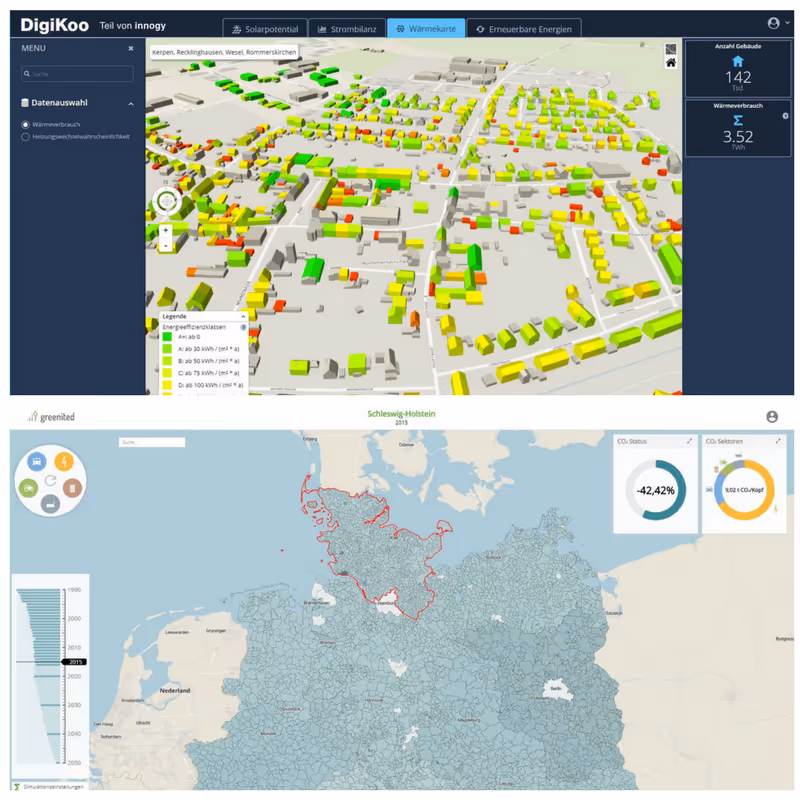The width and height of the screenshot is (800, 800).
Task: Open Simulationseinstellungen at the bottom left
Action: 54,787
